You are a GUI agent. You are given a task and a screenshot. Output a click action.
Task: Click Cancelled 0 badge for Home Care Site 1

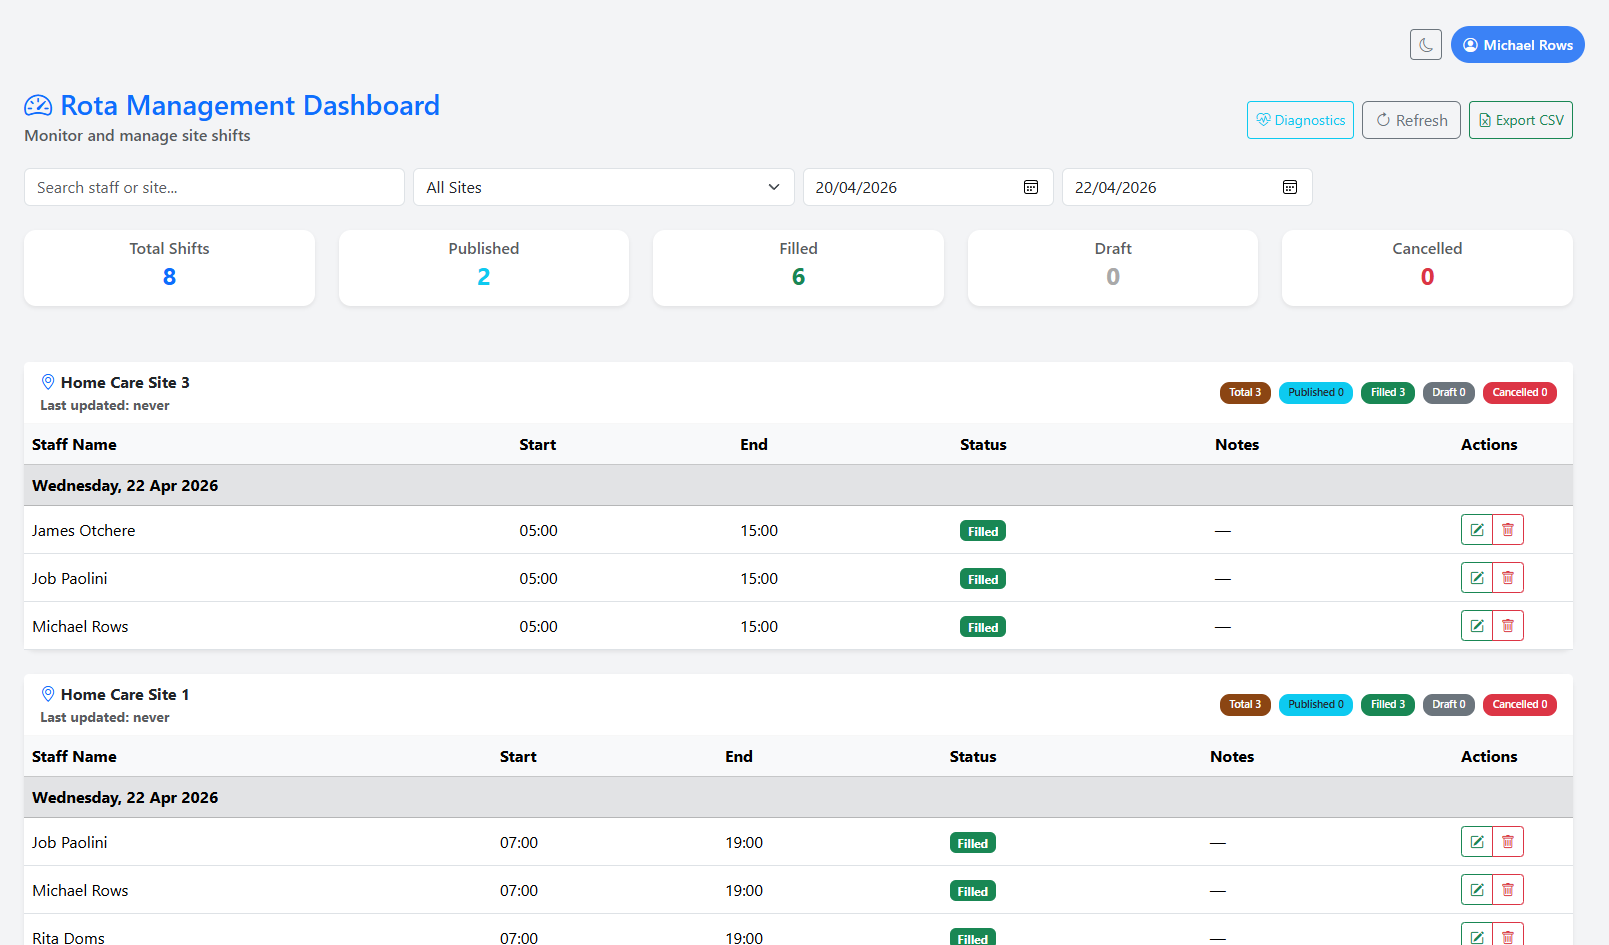point(1520,705)
